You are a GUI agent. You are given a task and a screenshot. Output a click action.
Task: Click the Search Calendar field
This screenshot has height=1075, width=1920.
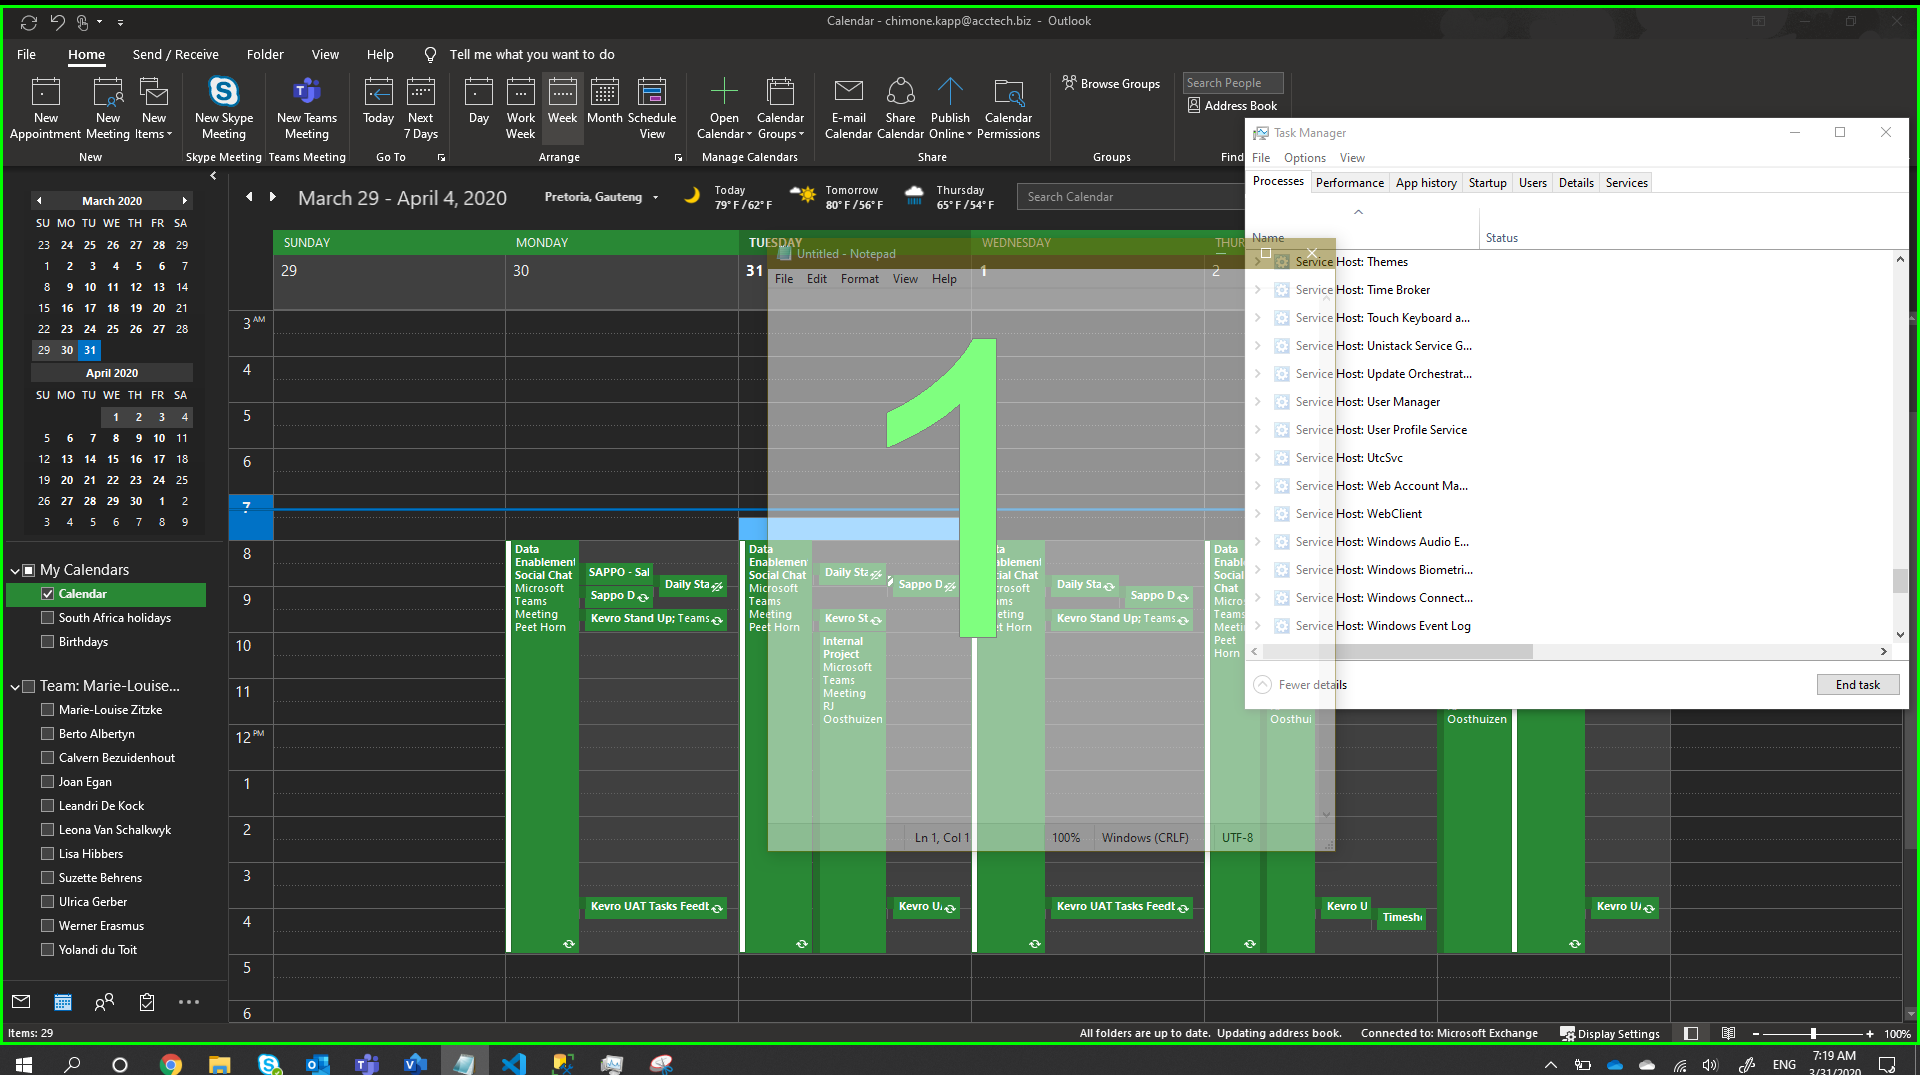1131,197
